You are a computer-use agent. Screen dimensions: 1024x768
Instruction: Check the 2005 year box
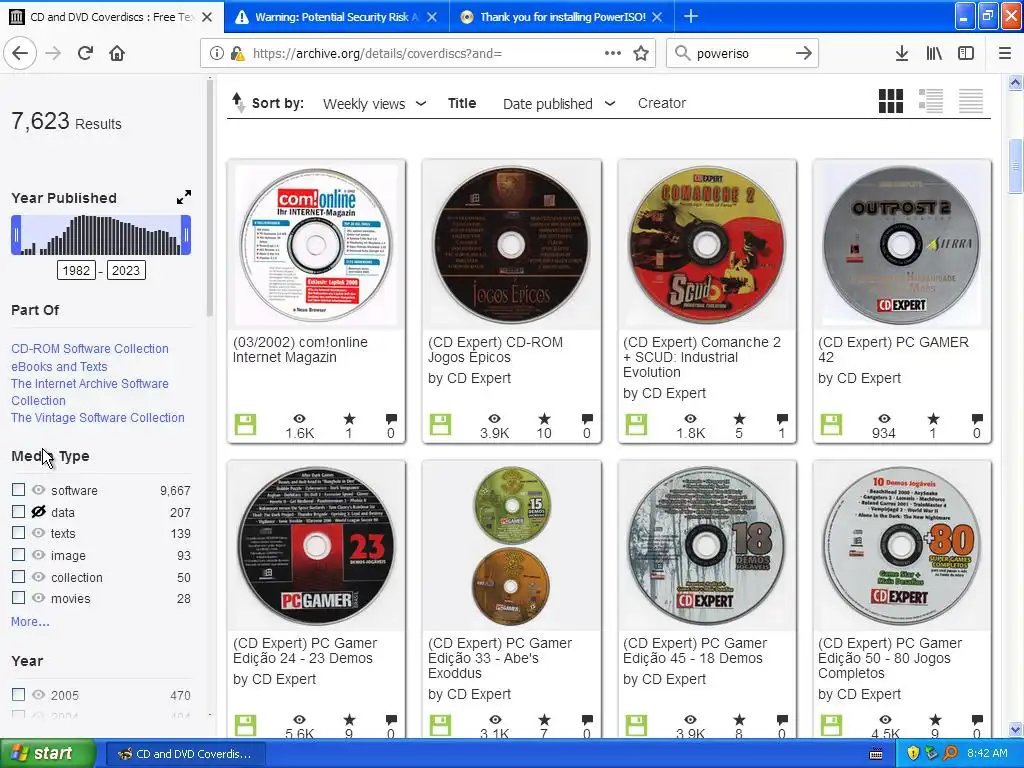[18, 694]
